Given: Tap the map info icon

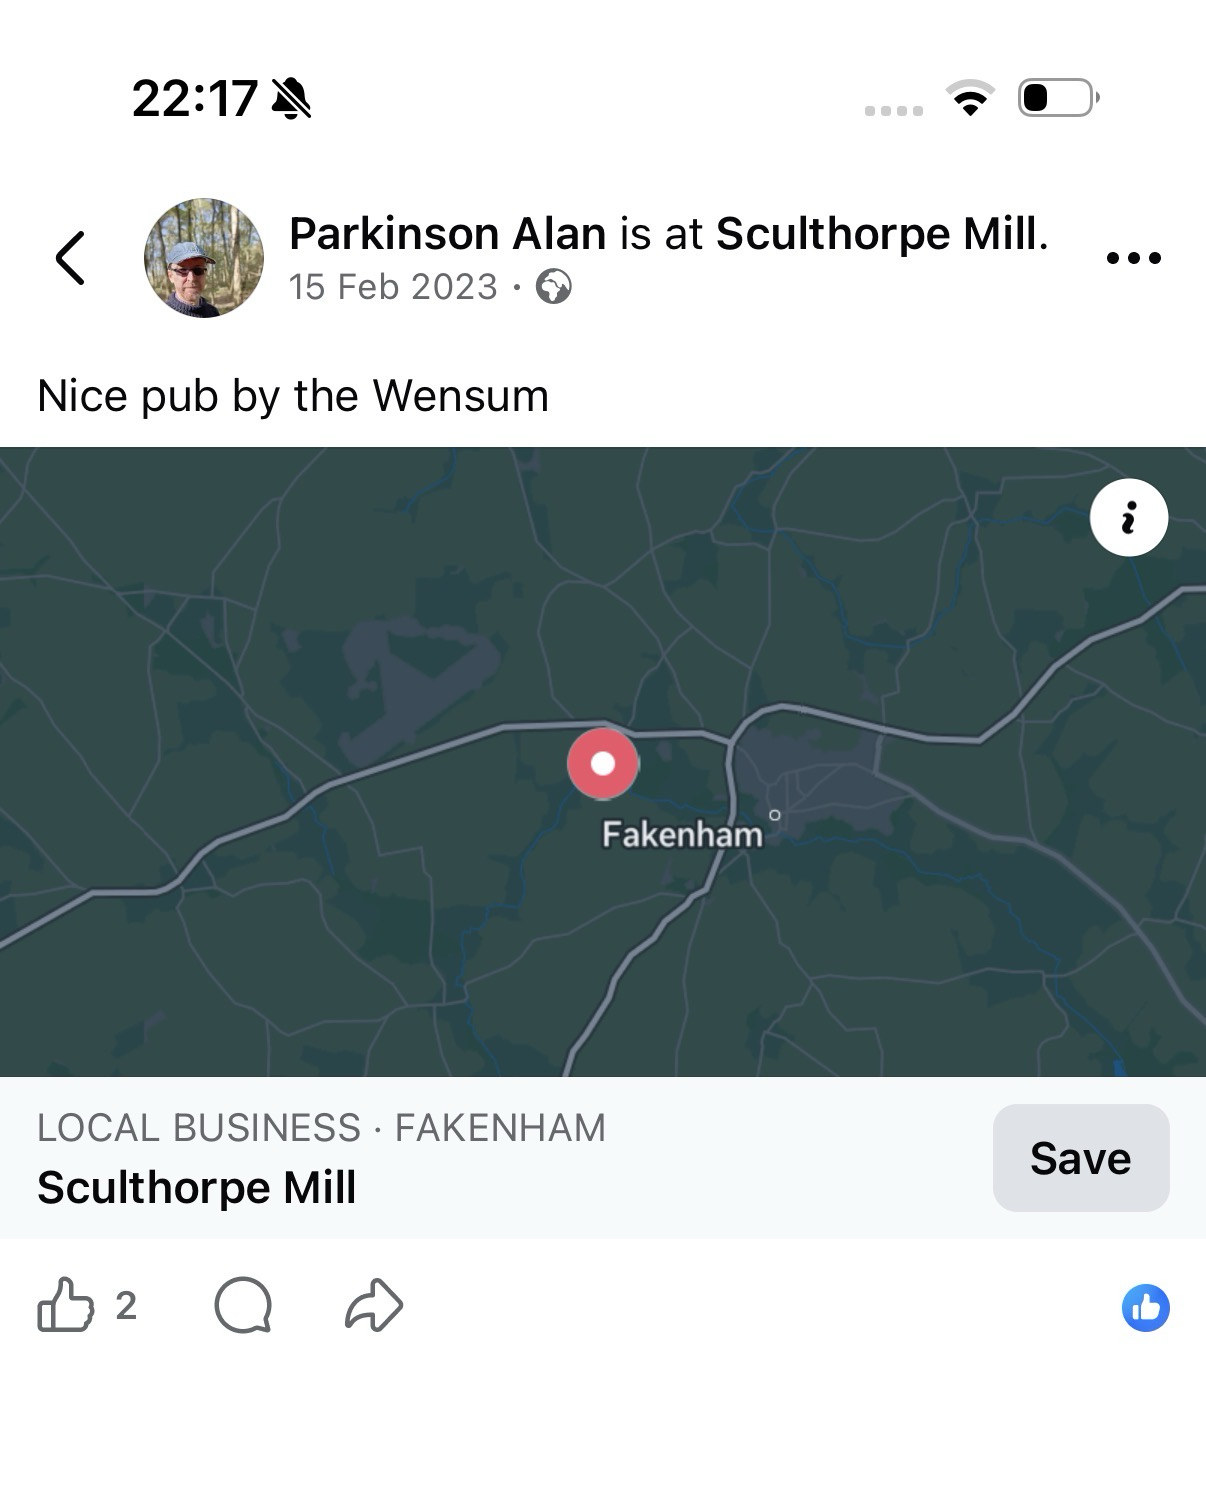Looking at the screenshot, I should tap(1129, 518).
